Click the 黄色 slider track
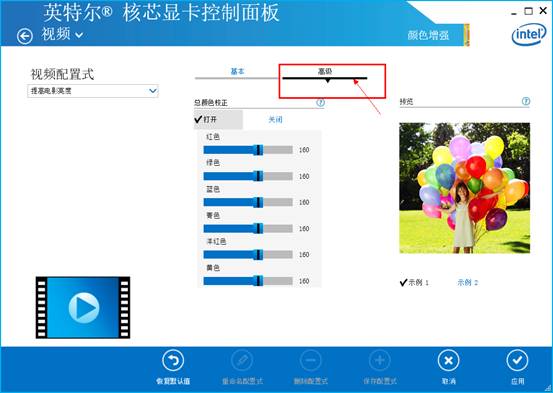 tap(248, 281)
